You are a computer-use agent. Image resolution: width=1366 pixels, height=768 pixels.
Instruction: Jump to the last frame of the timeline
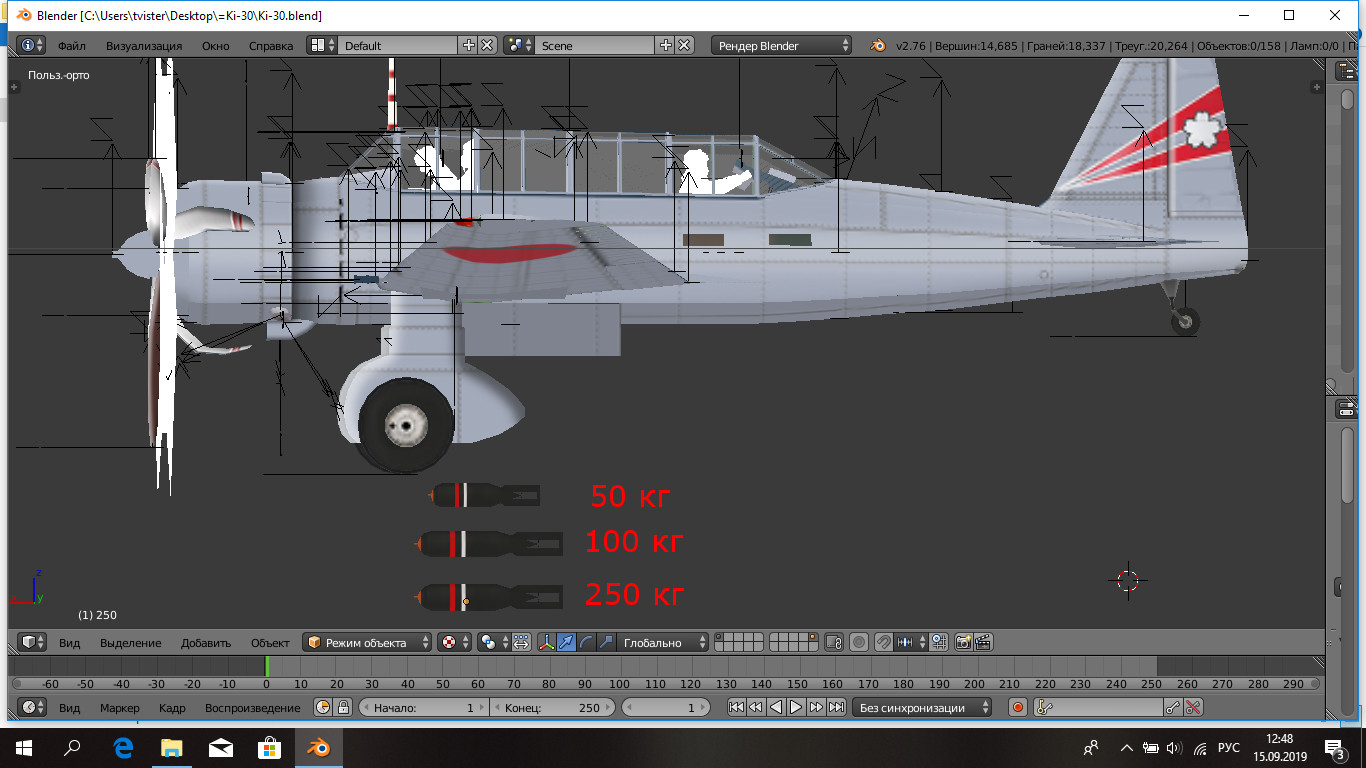[x=836, y=707]
